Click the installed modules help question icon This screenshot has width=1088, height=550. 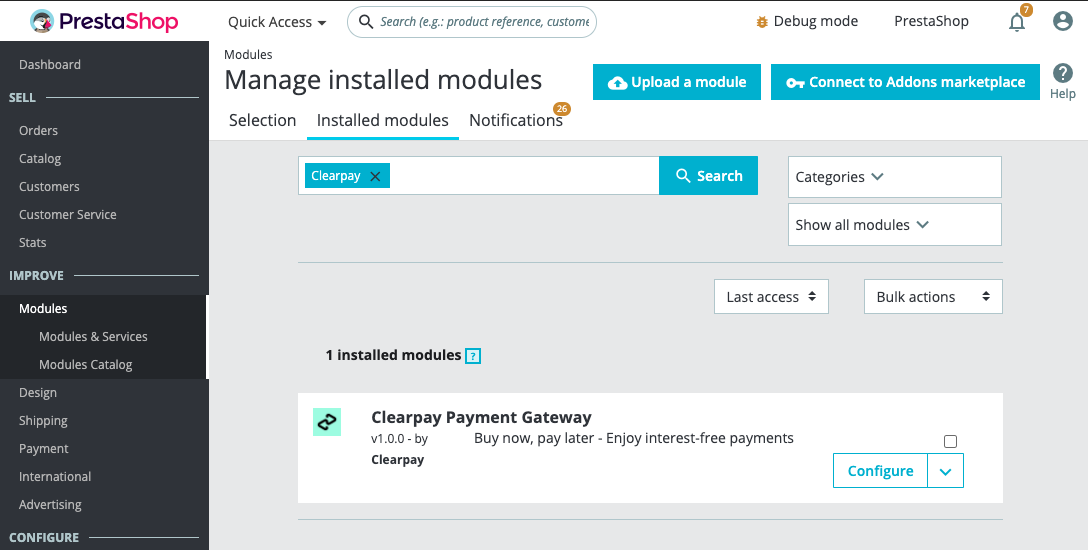coord(473,356)
